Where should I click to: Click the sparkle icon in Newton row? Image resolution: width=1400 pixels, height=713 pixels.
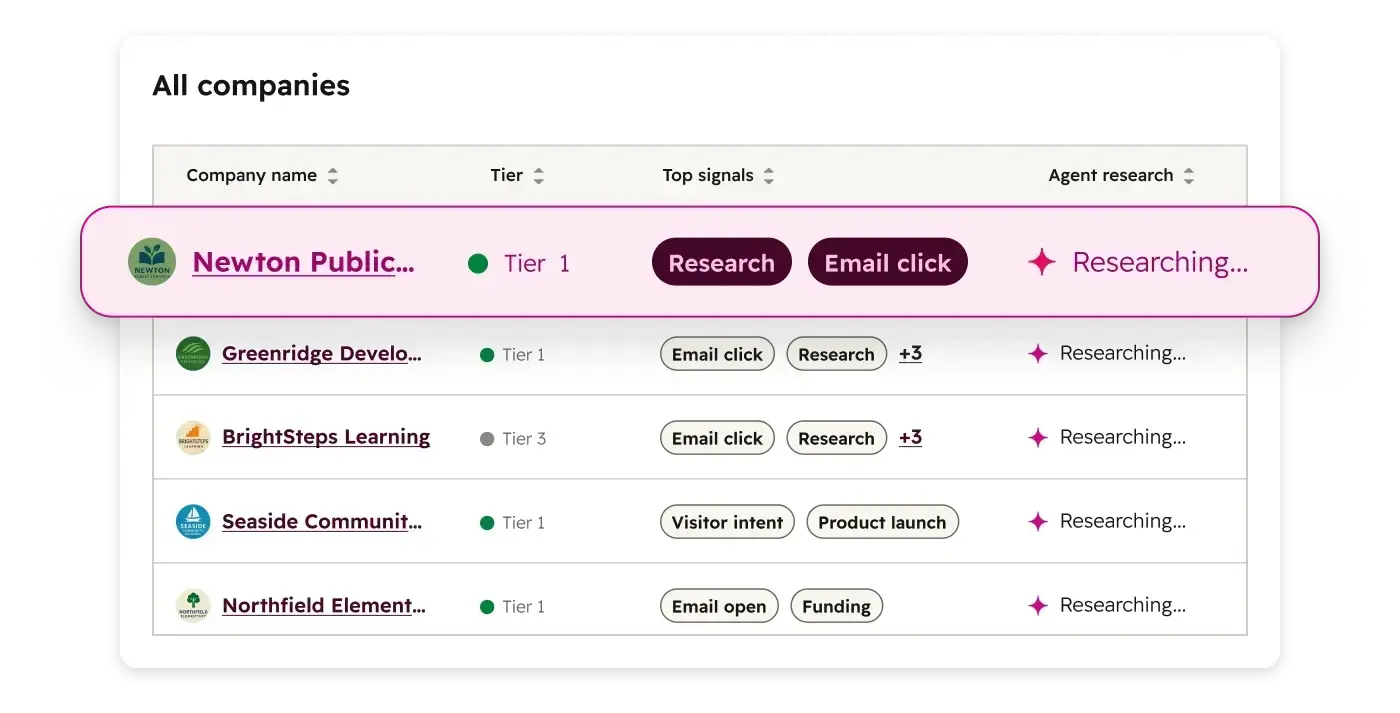[1042, 262]
